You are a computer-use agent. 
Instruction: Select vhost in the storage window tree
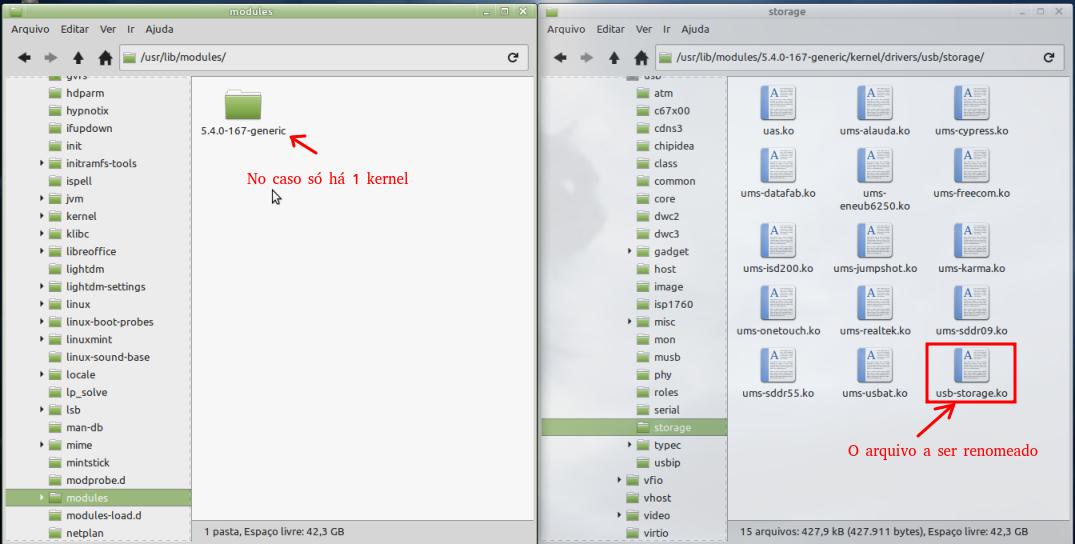(657, 498)
